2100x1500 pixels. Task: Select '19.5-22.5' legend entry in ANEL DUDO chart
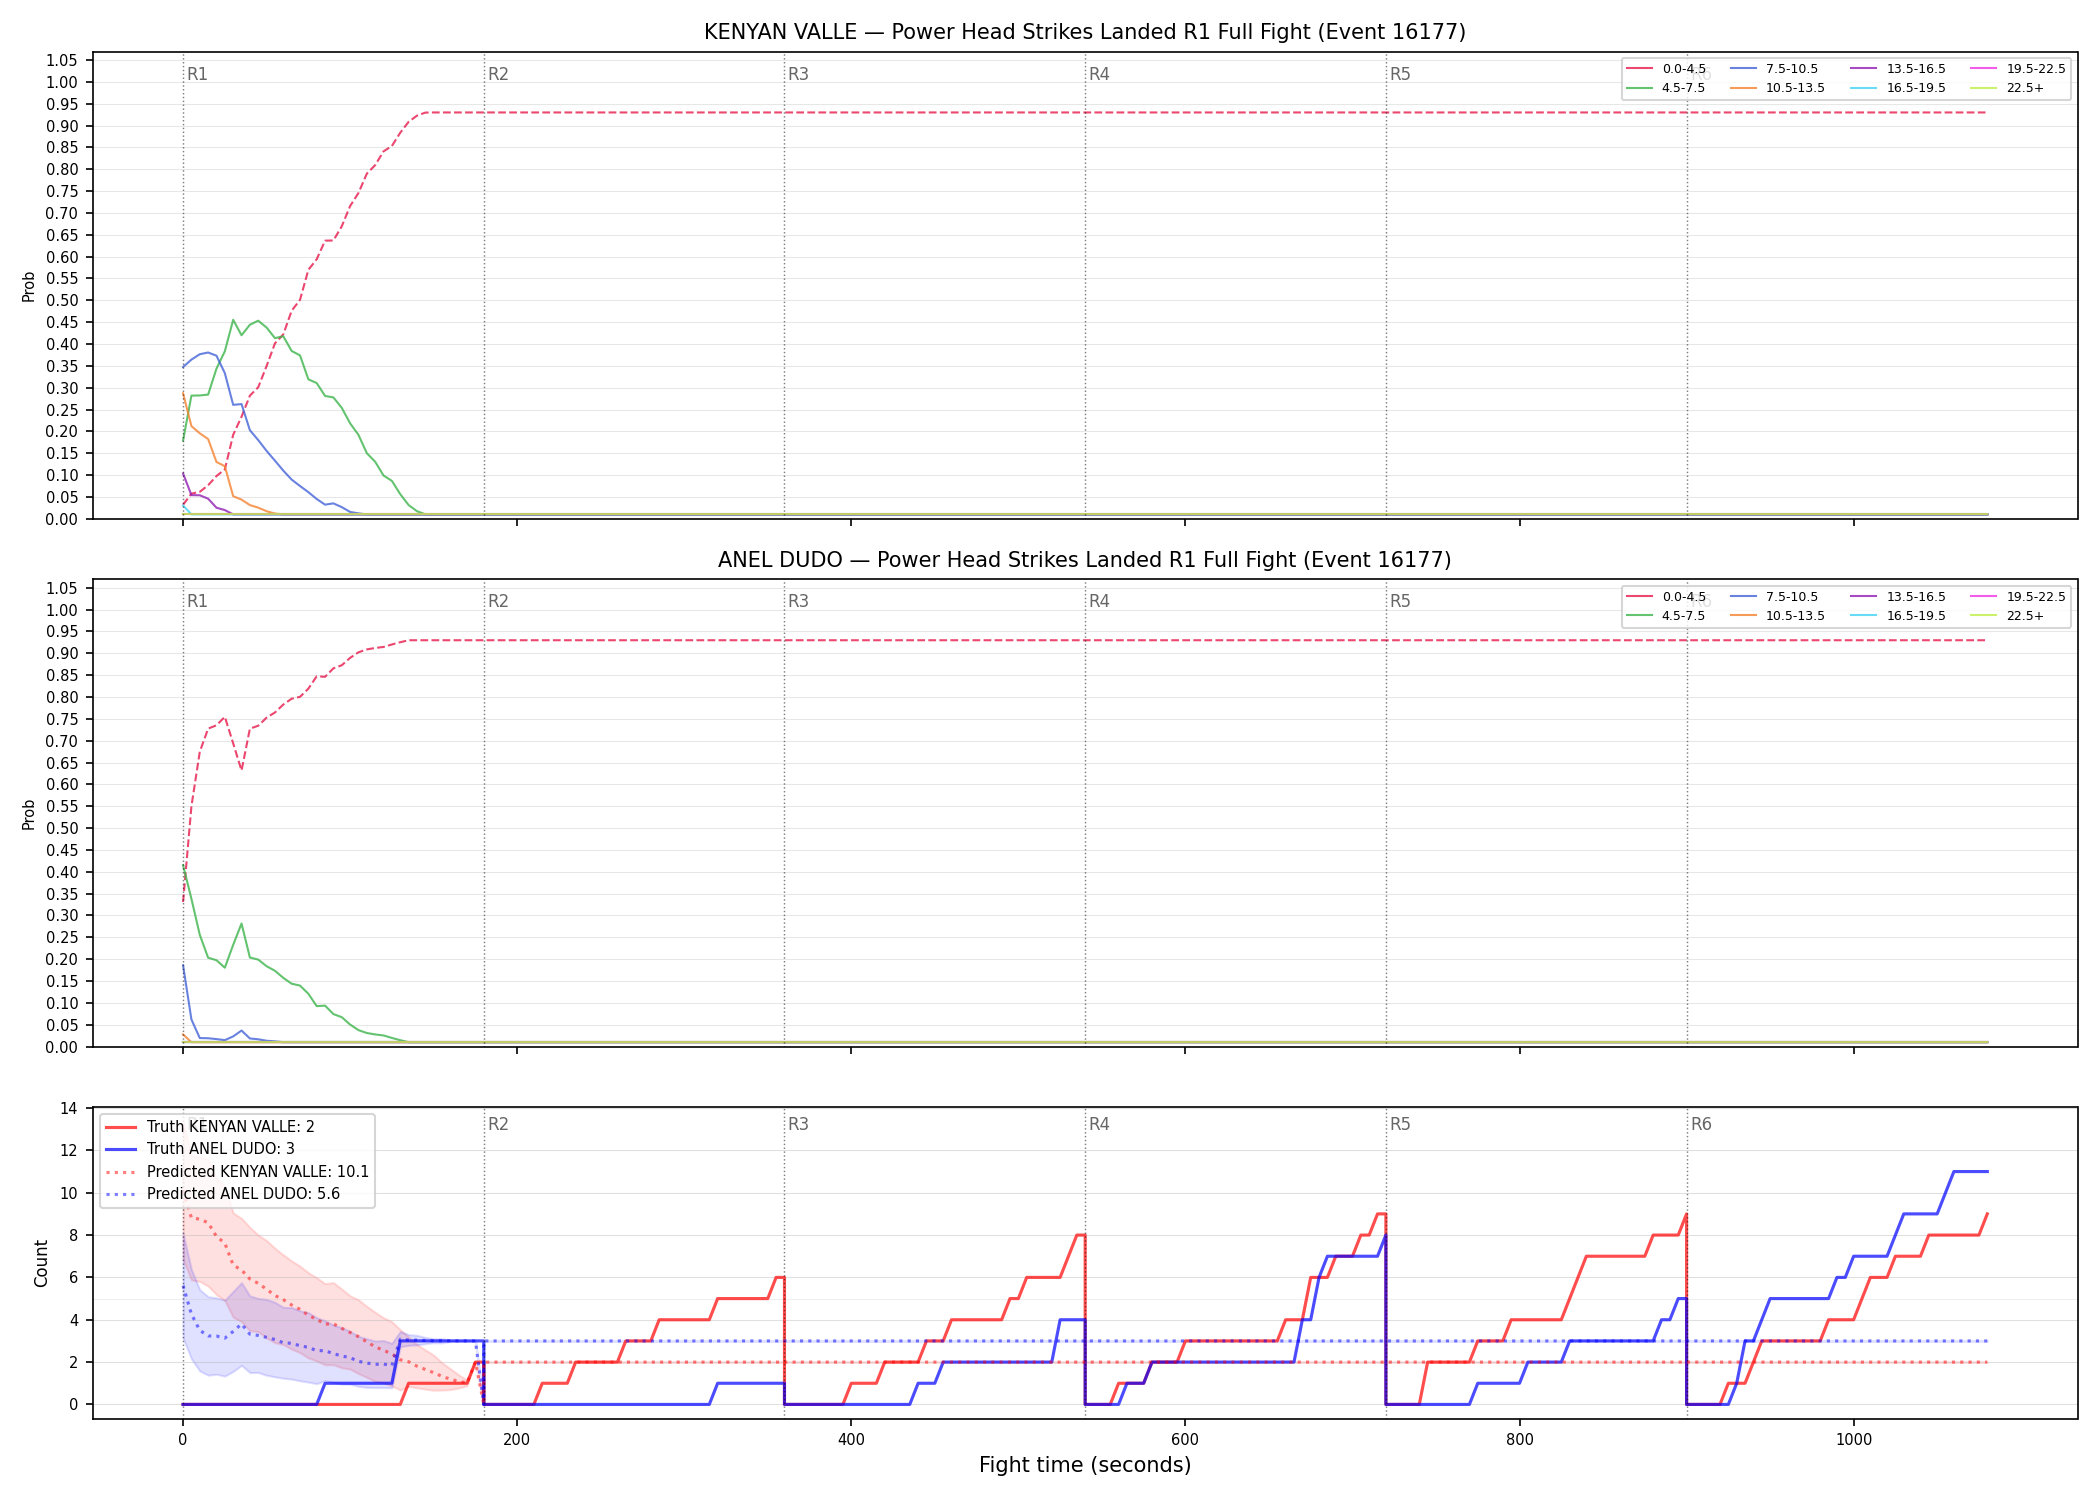coord(2018,597)
